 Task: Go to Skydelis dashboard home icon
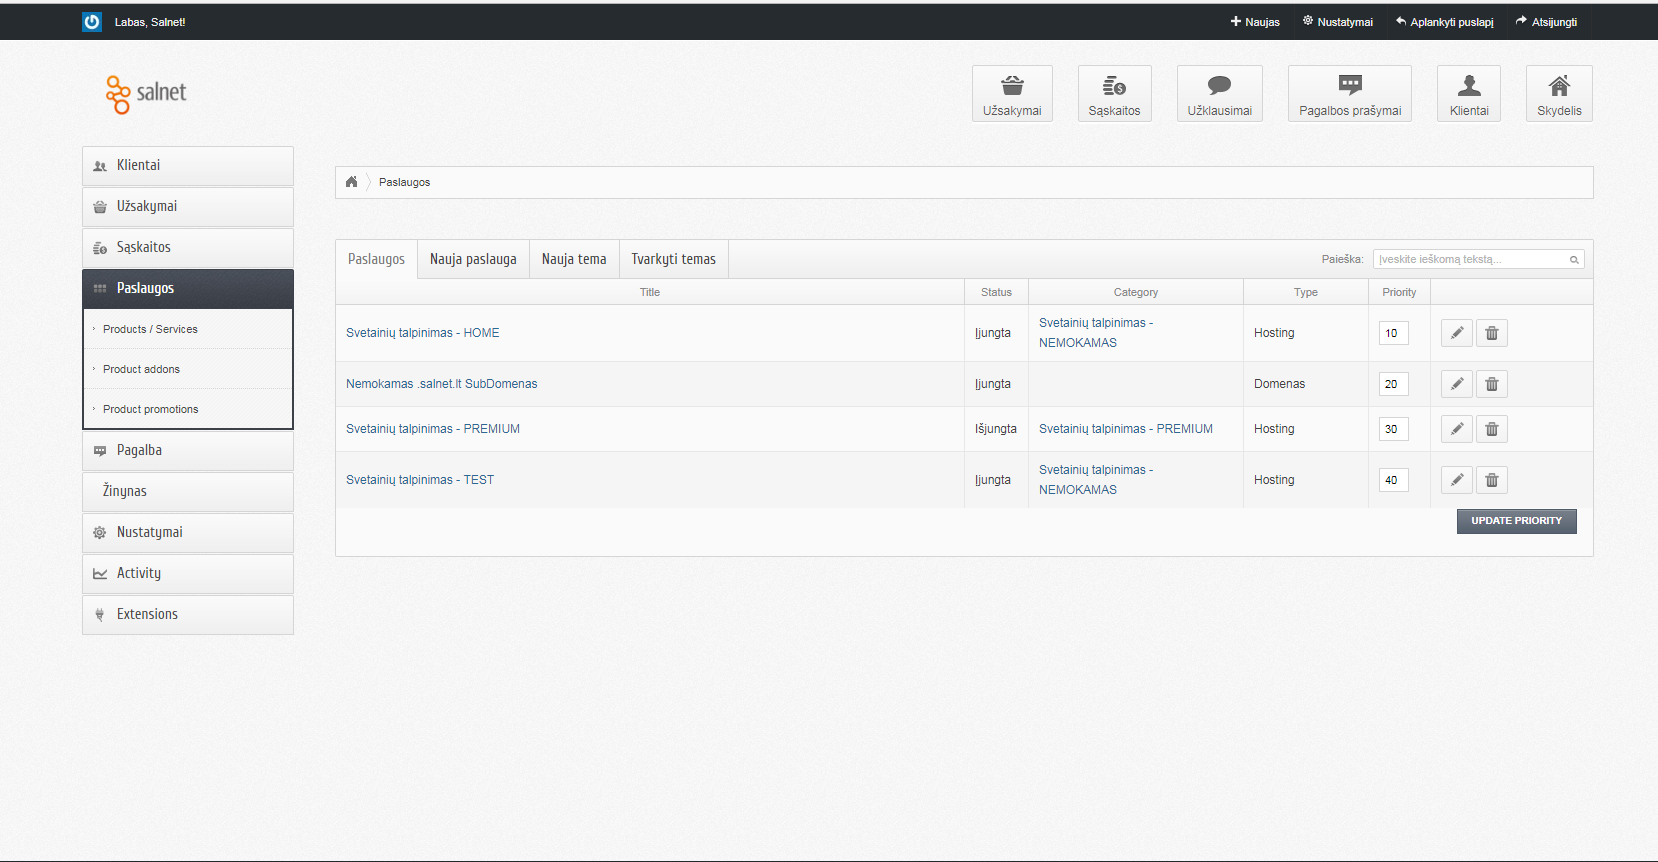coord(1559,94)
